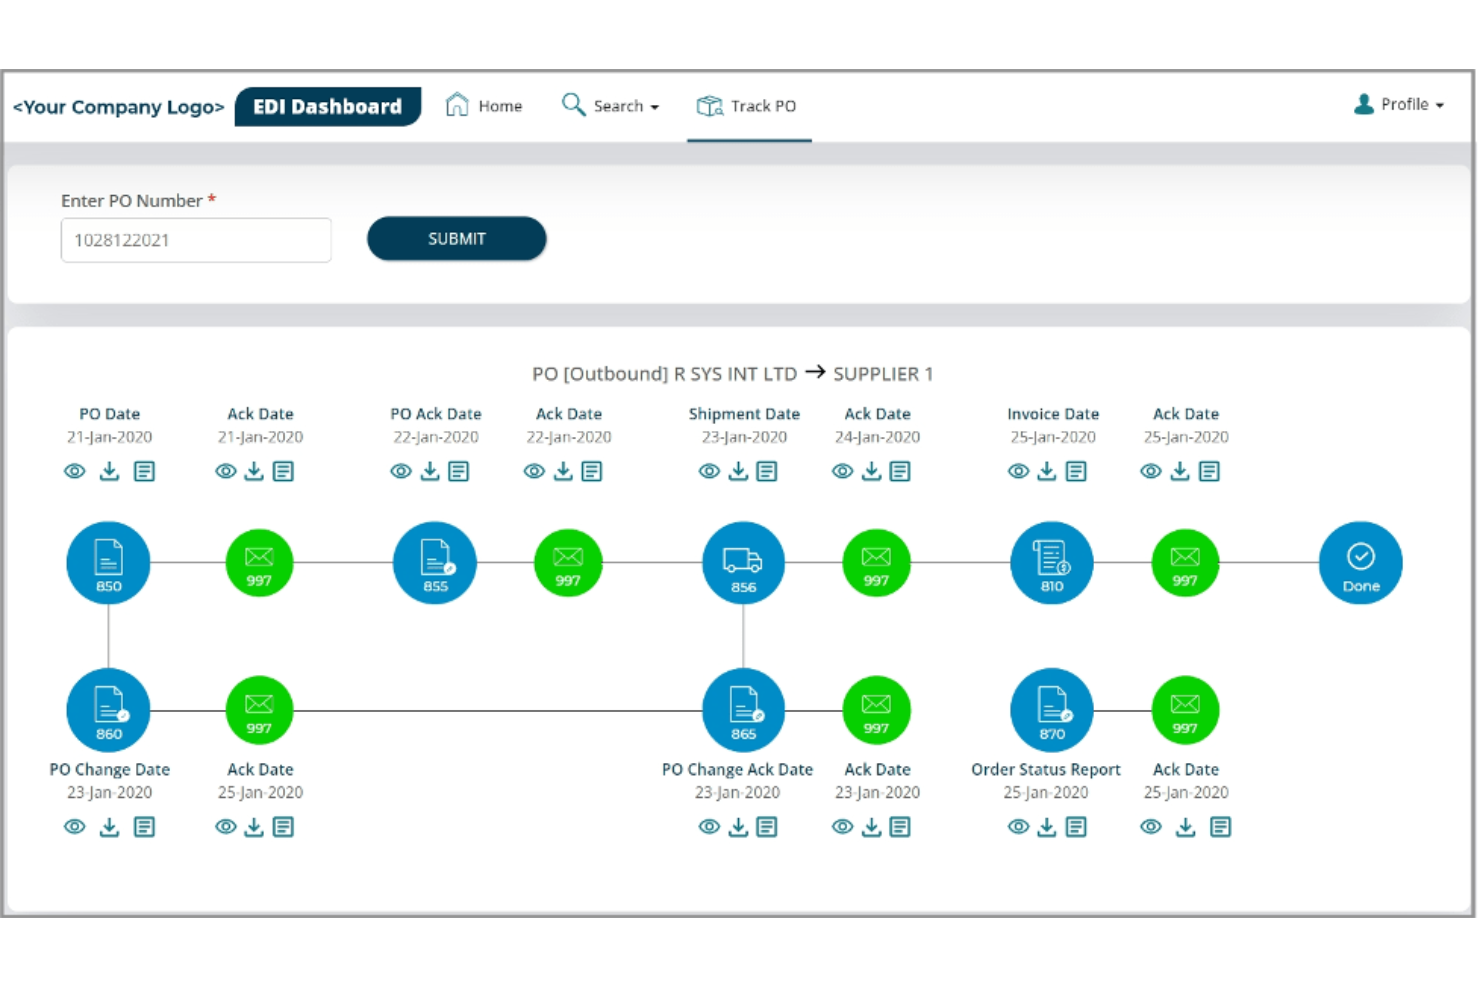
Task: Click the EDI Dashboard button
Action: coord(327,107)
